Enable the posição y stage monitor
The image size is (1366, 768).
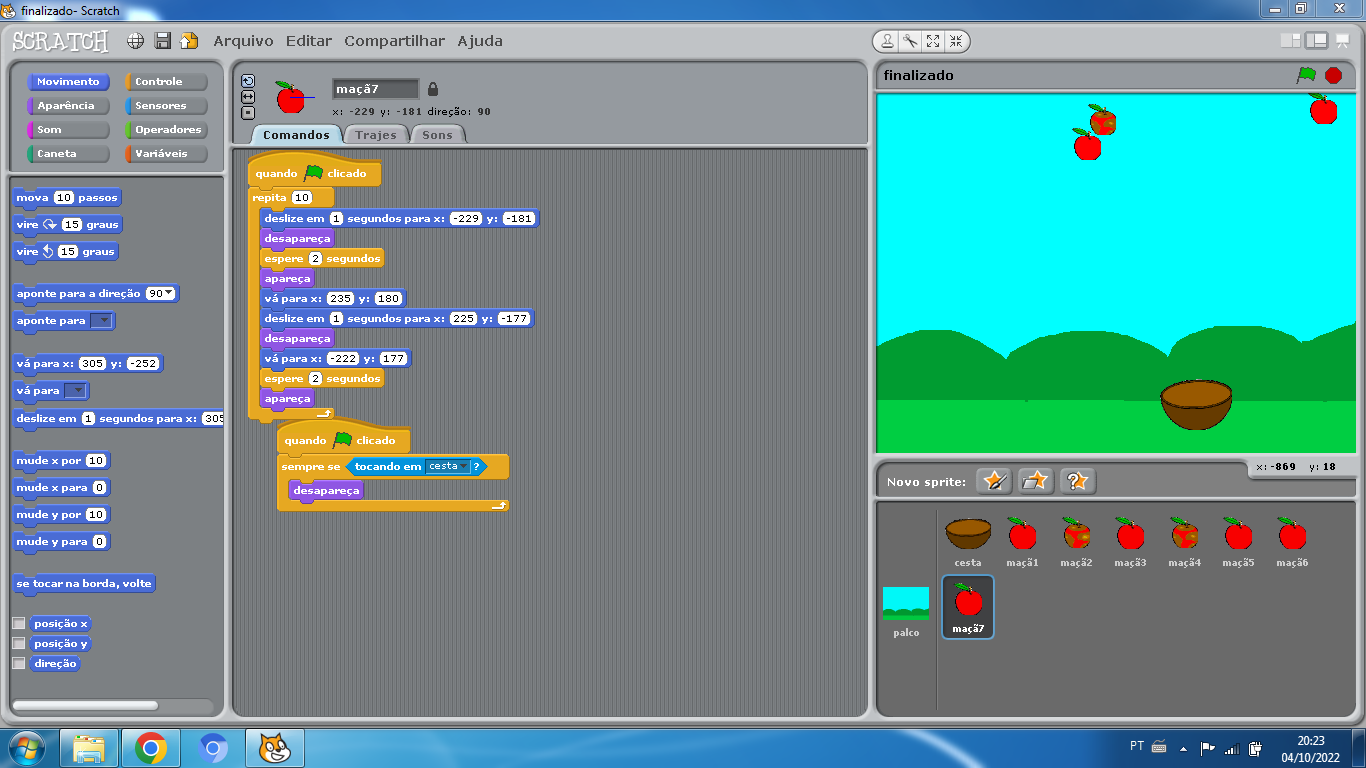tap(18, 643)
